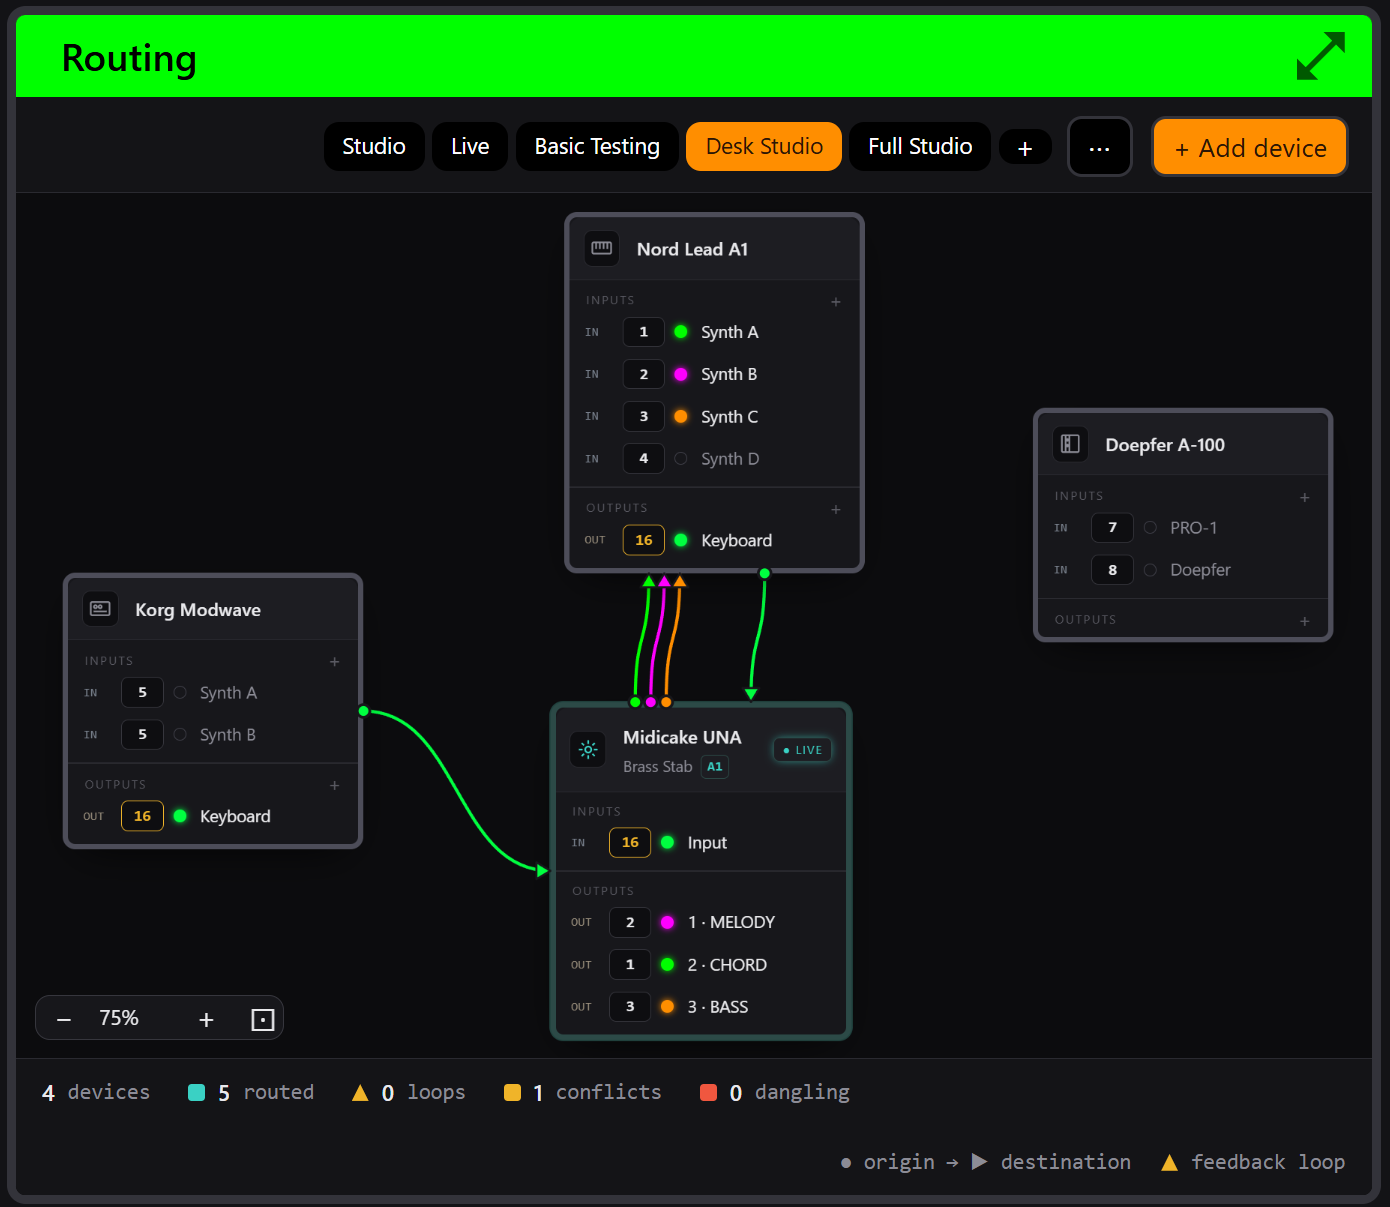The width and height of the screenshot is (1390, 1207).
Task: Click channel 5 box for Korg Synth A
Action: [142, 692]
